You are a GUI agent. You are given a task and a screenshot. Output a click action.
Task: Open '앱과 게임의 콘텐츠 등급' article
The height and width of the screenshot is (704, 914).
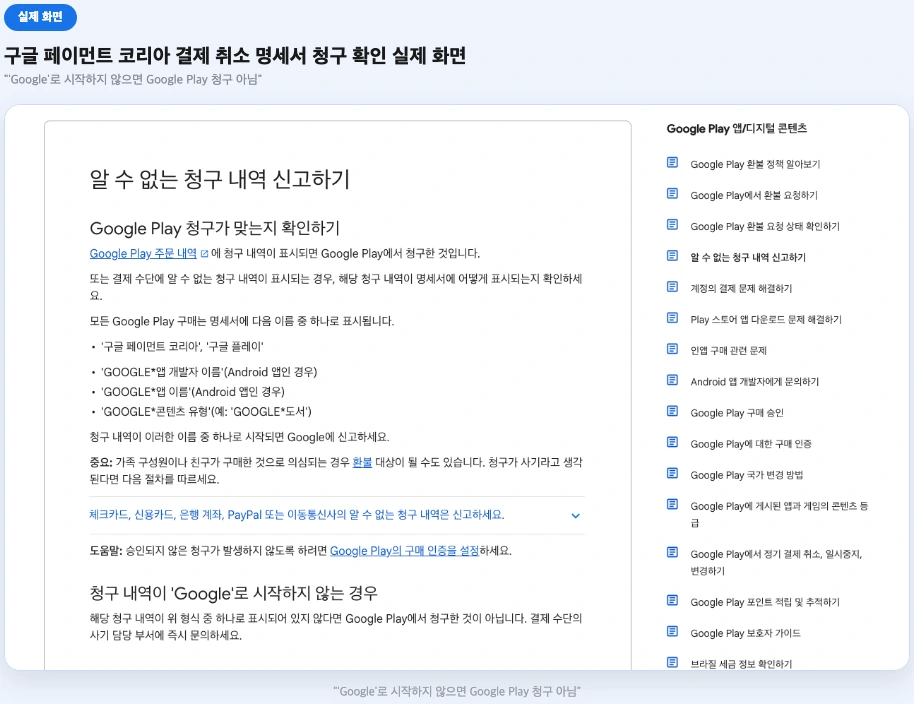[x=779, y=515]
